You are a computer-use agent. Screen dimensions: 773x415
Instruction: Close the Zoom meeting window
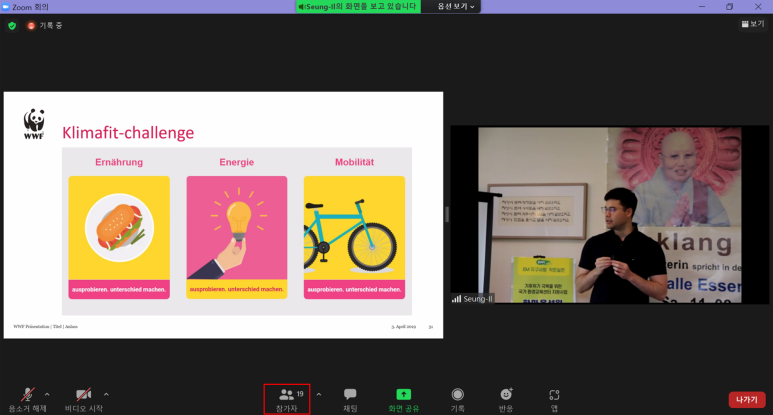pos(758,6)
